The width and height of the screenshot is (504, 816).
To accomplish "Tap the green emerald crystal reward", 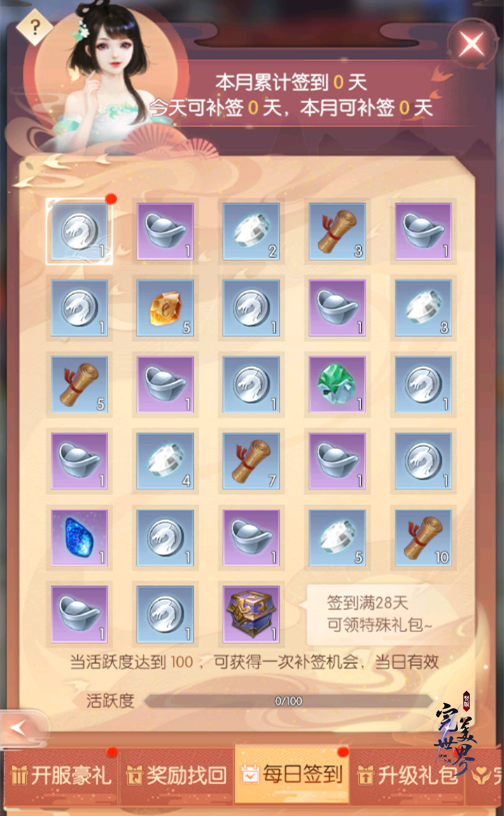I will pyautogui.click(x=337, y=385).
